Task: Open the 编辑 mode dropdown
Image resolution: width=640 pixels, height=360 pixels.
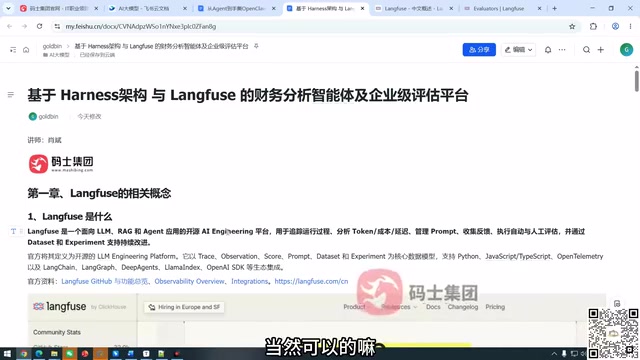Action: pyautogui.click(x=518, y=50)
